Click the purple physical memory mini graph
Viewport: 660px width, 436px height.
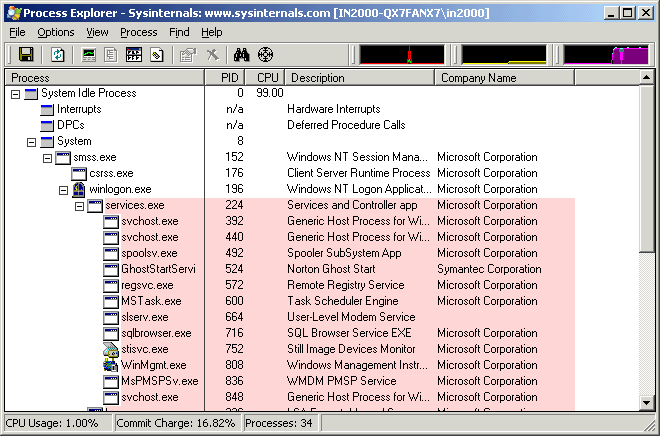(x=606, y=55)
